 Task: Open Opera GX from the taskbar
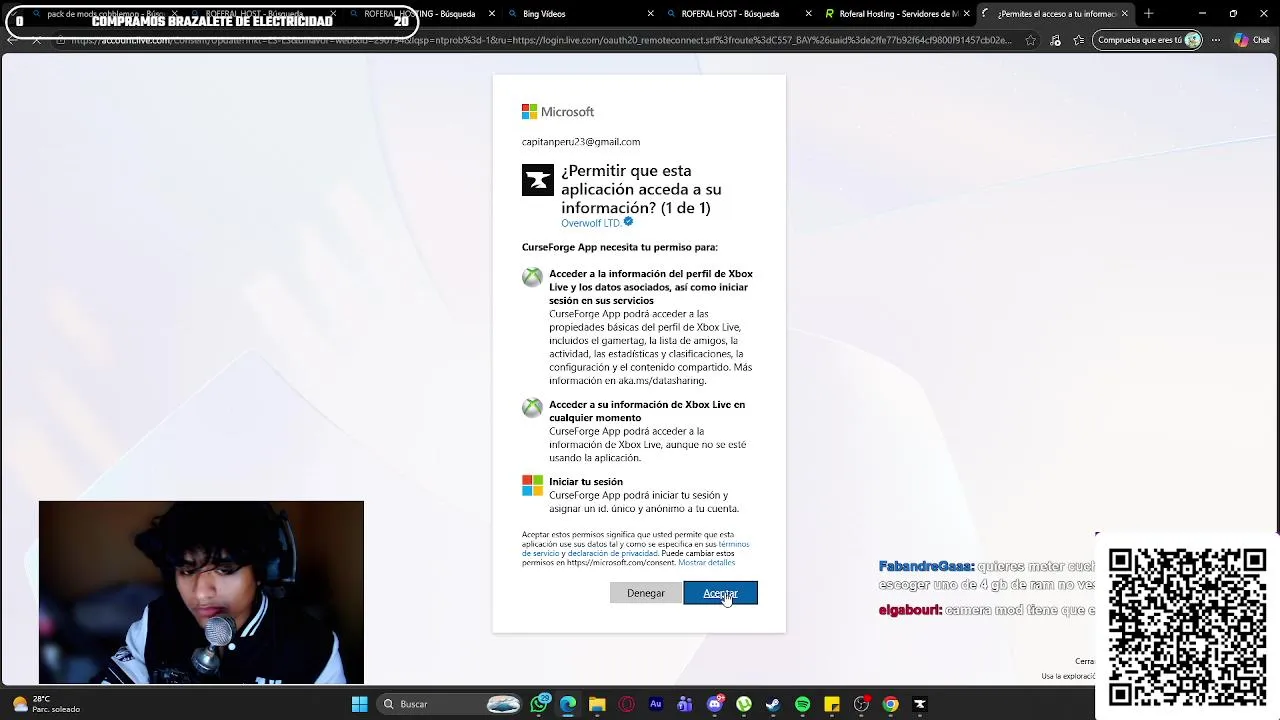click(627, 704)
